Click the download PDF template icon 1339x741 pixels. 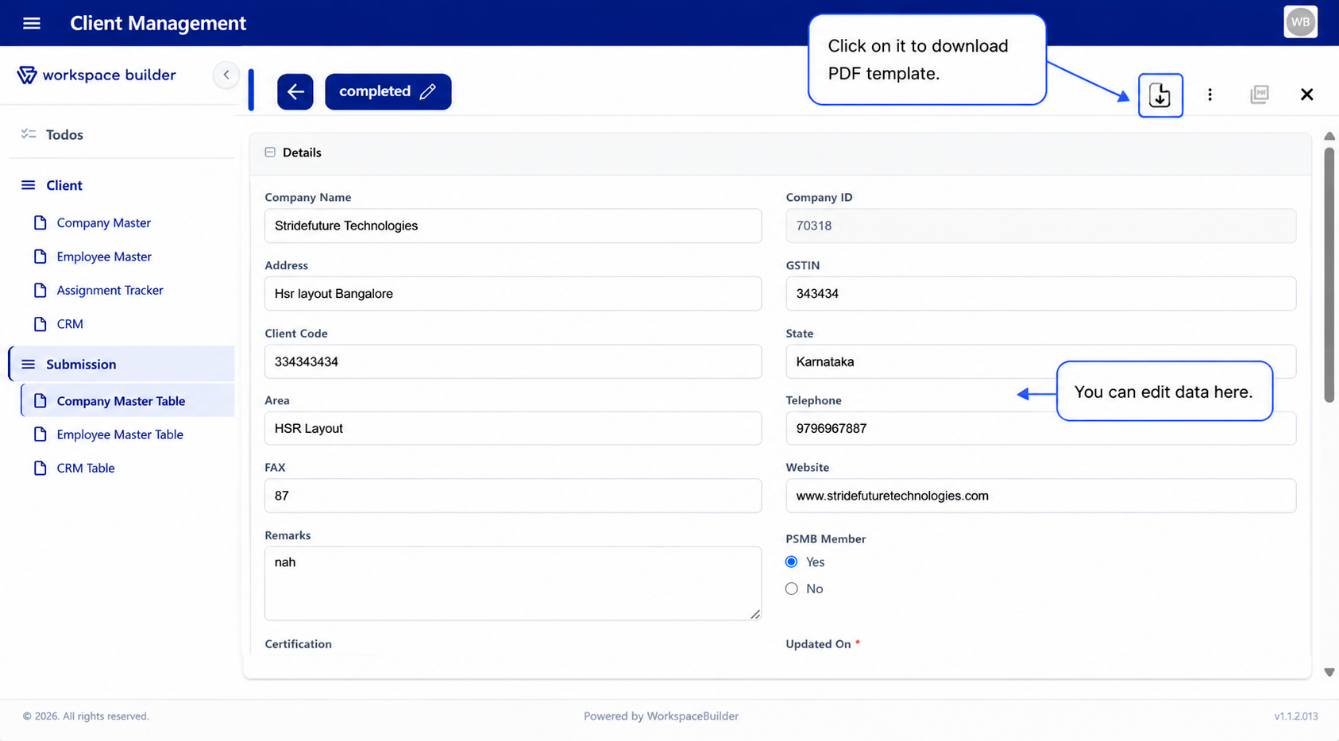[x=1160, y=95]
